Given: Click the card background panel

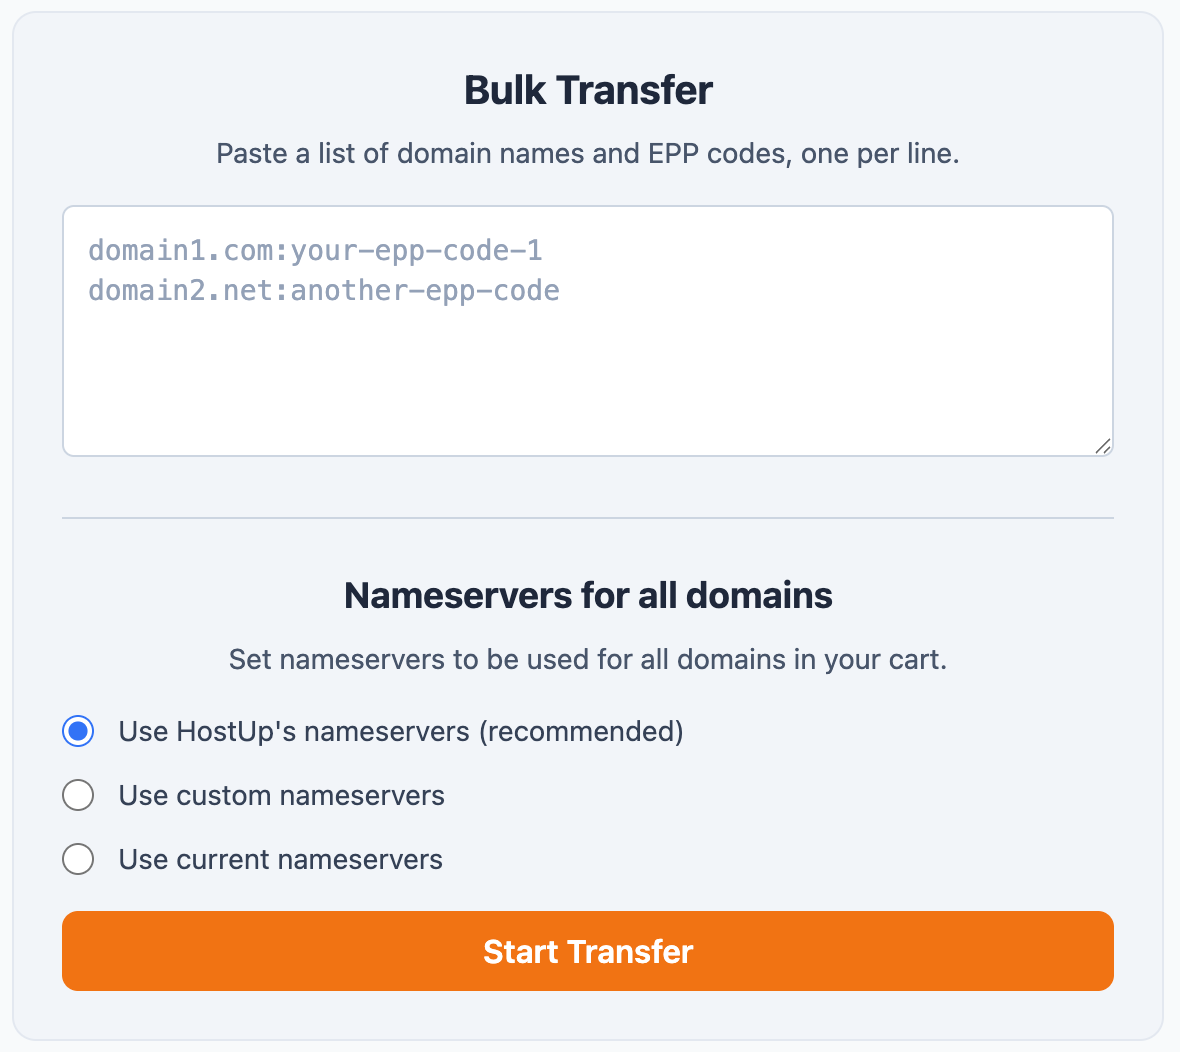Looking at the screenshot, I should click(588, 1020).
